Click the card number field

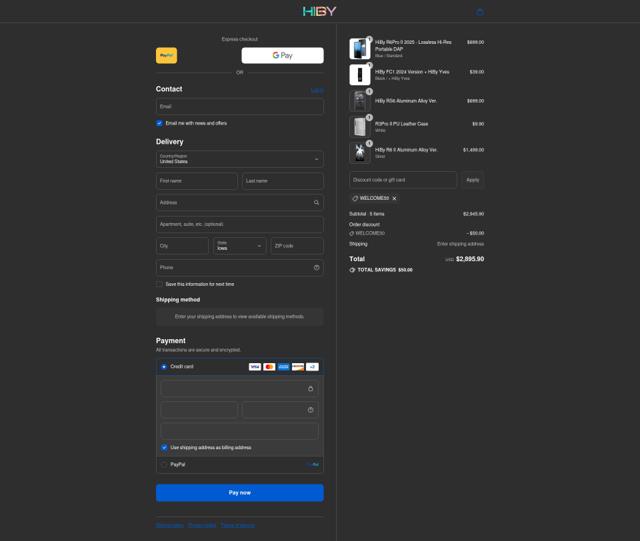pyautogui.click(x=240, y=389)
